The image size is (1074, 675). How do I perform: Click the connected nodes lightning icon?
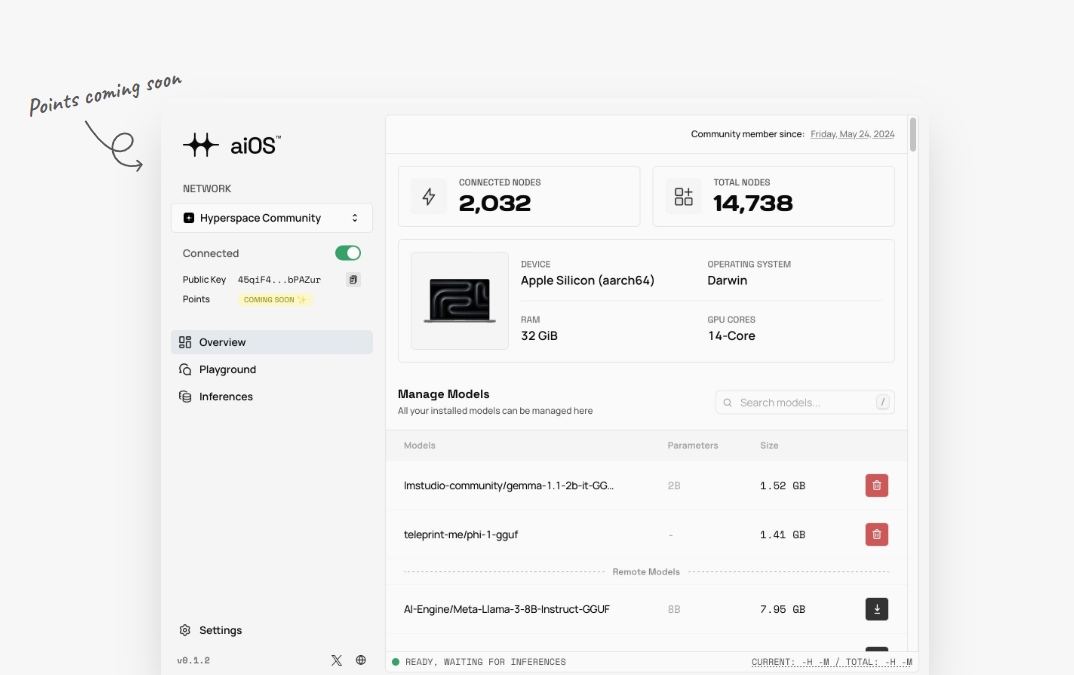point(429,197)
